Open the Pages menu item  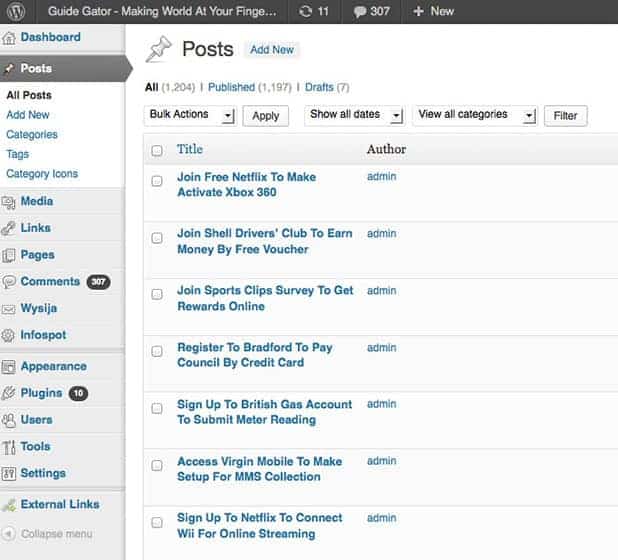(x=37, y=255)
